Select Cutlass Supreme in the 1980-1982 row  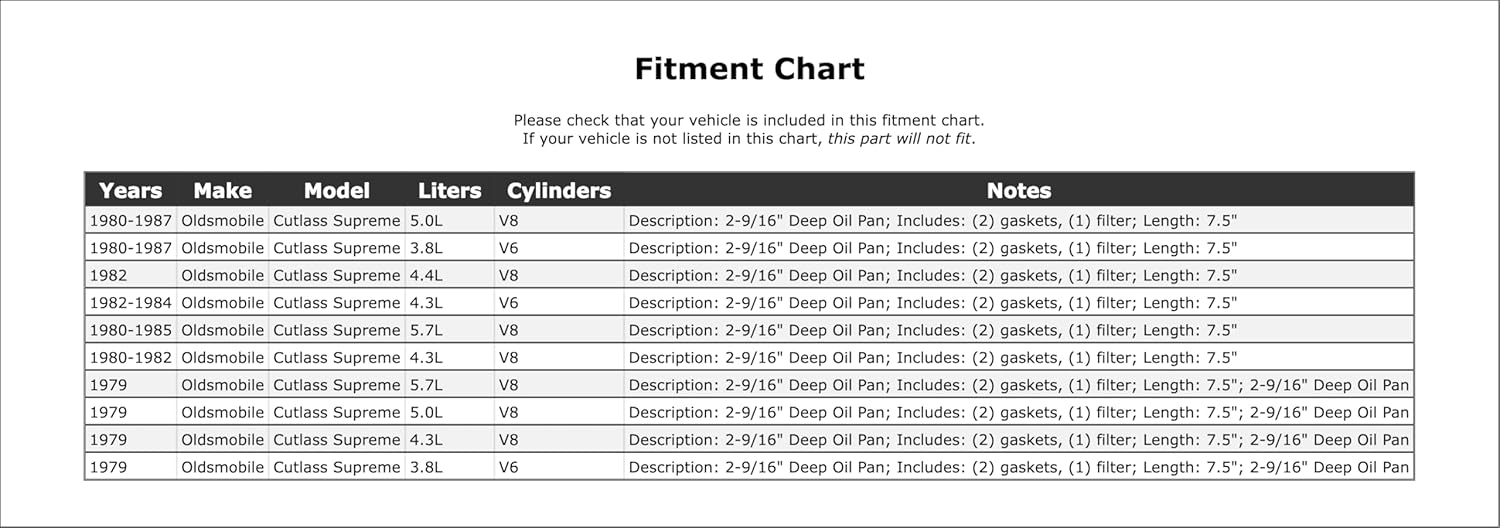[x=336, y=358]
